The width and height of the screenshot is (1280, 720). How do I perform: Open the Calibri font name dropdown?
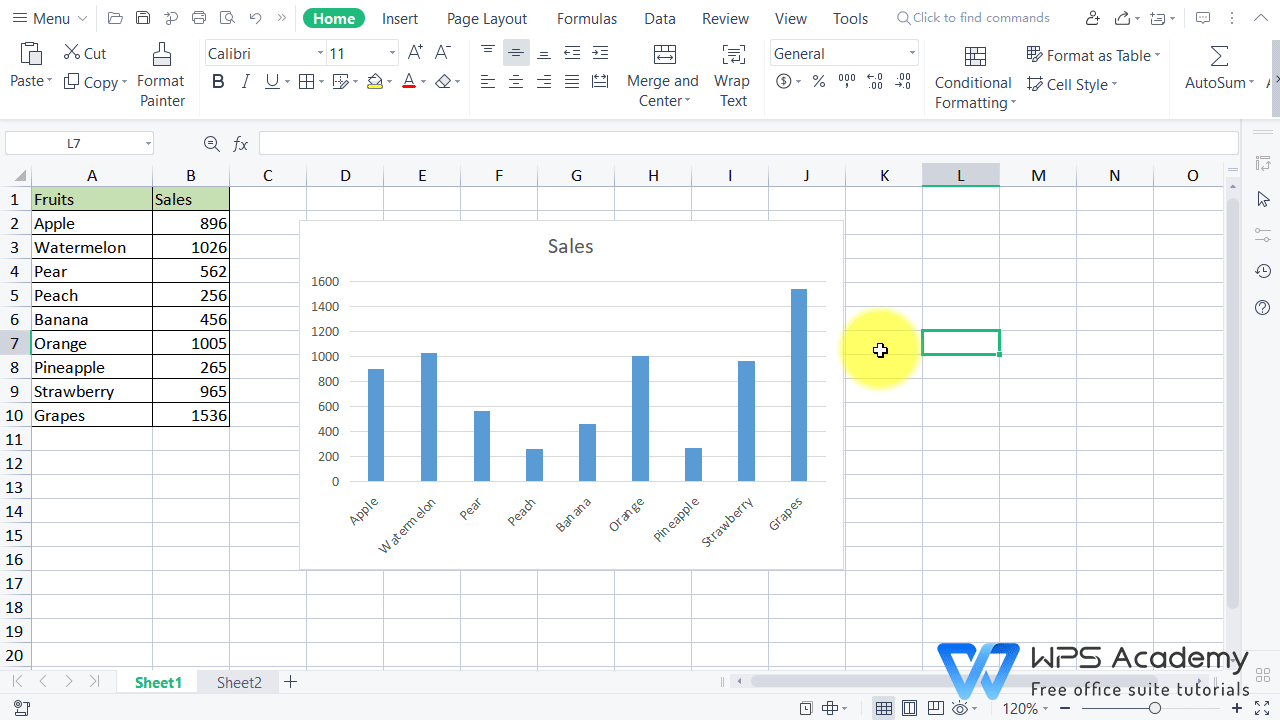click(x=319, y=52)
